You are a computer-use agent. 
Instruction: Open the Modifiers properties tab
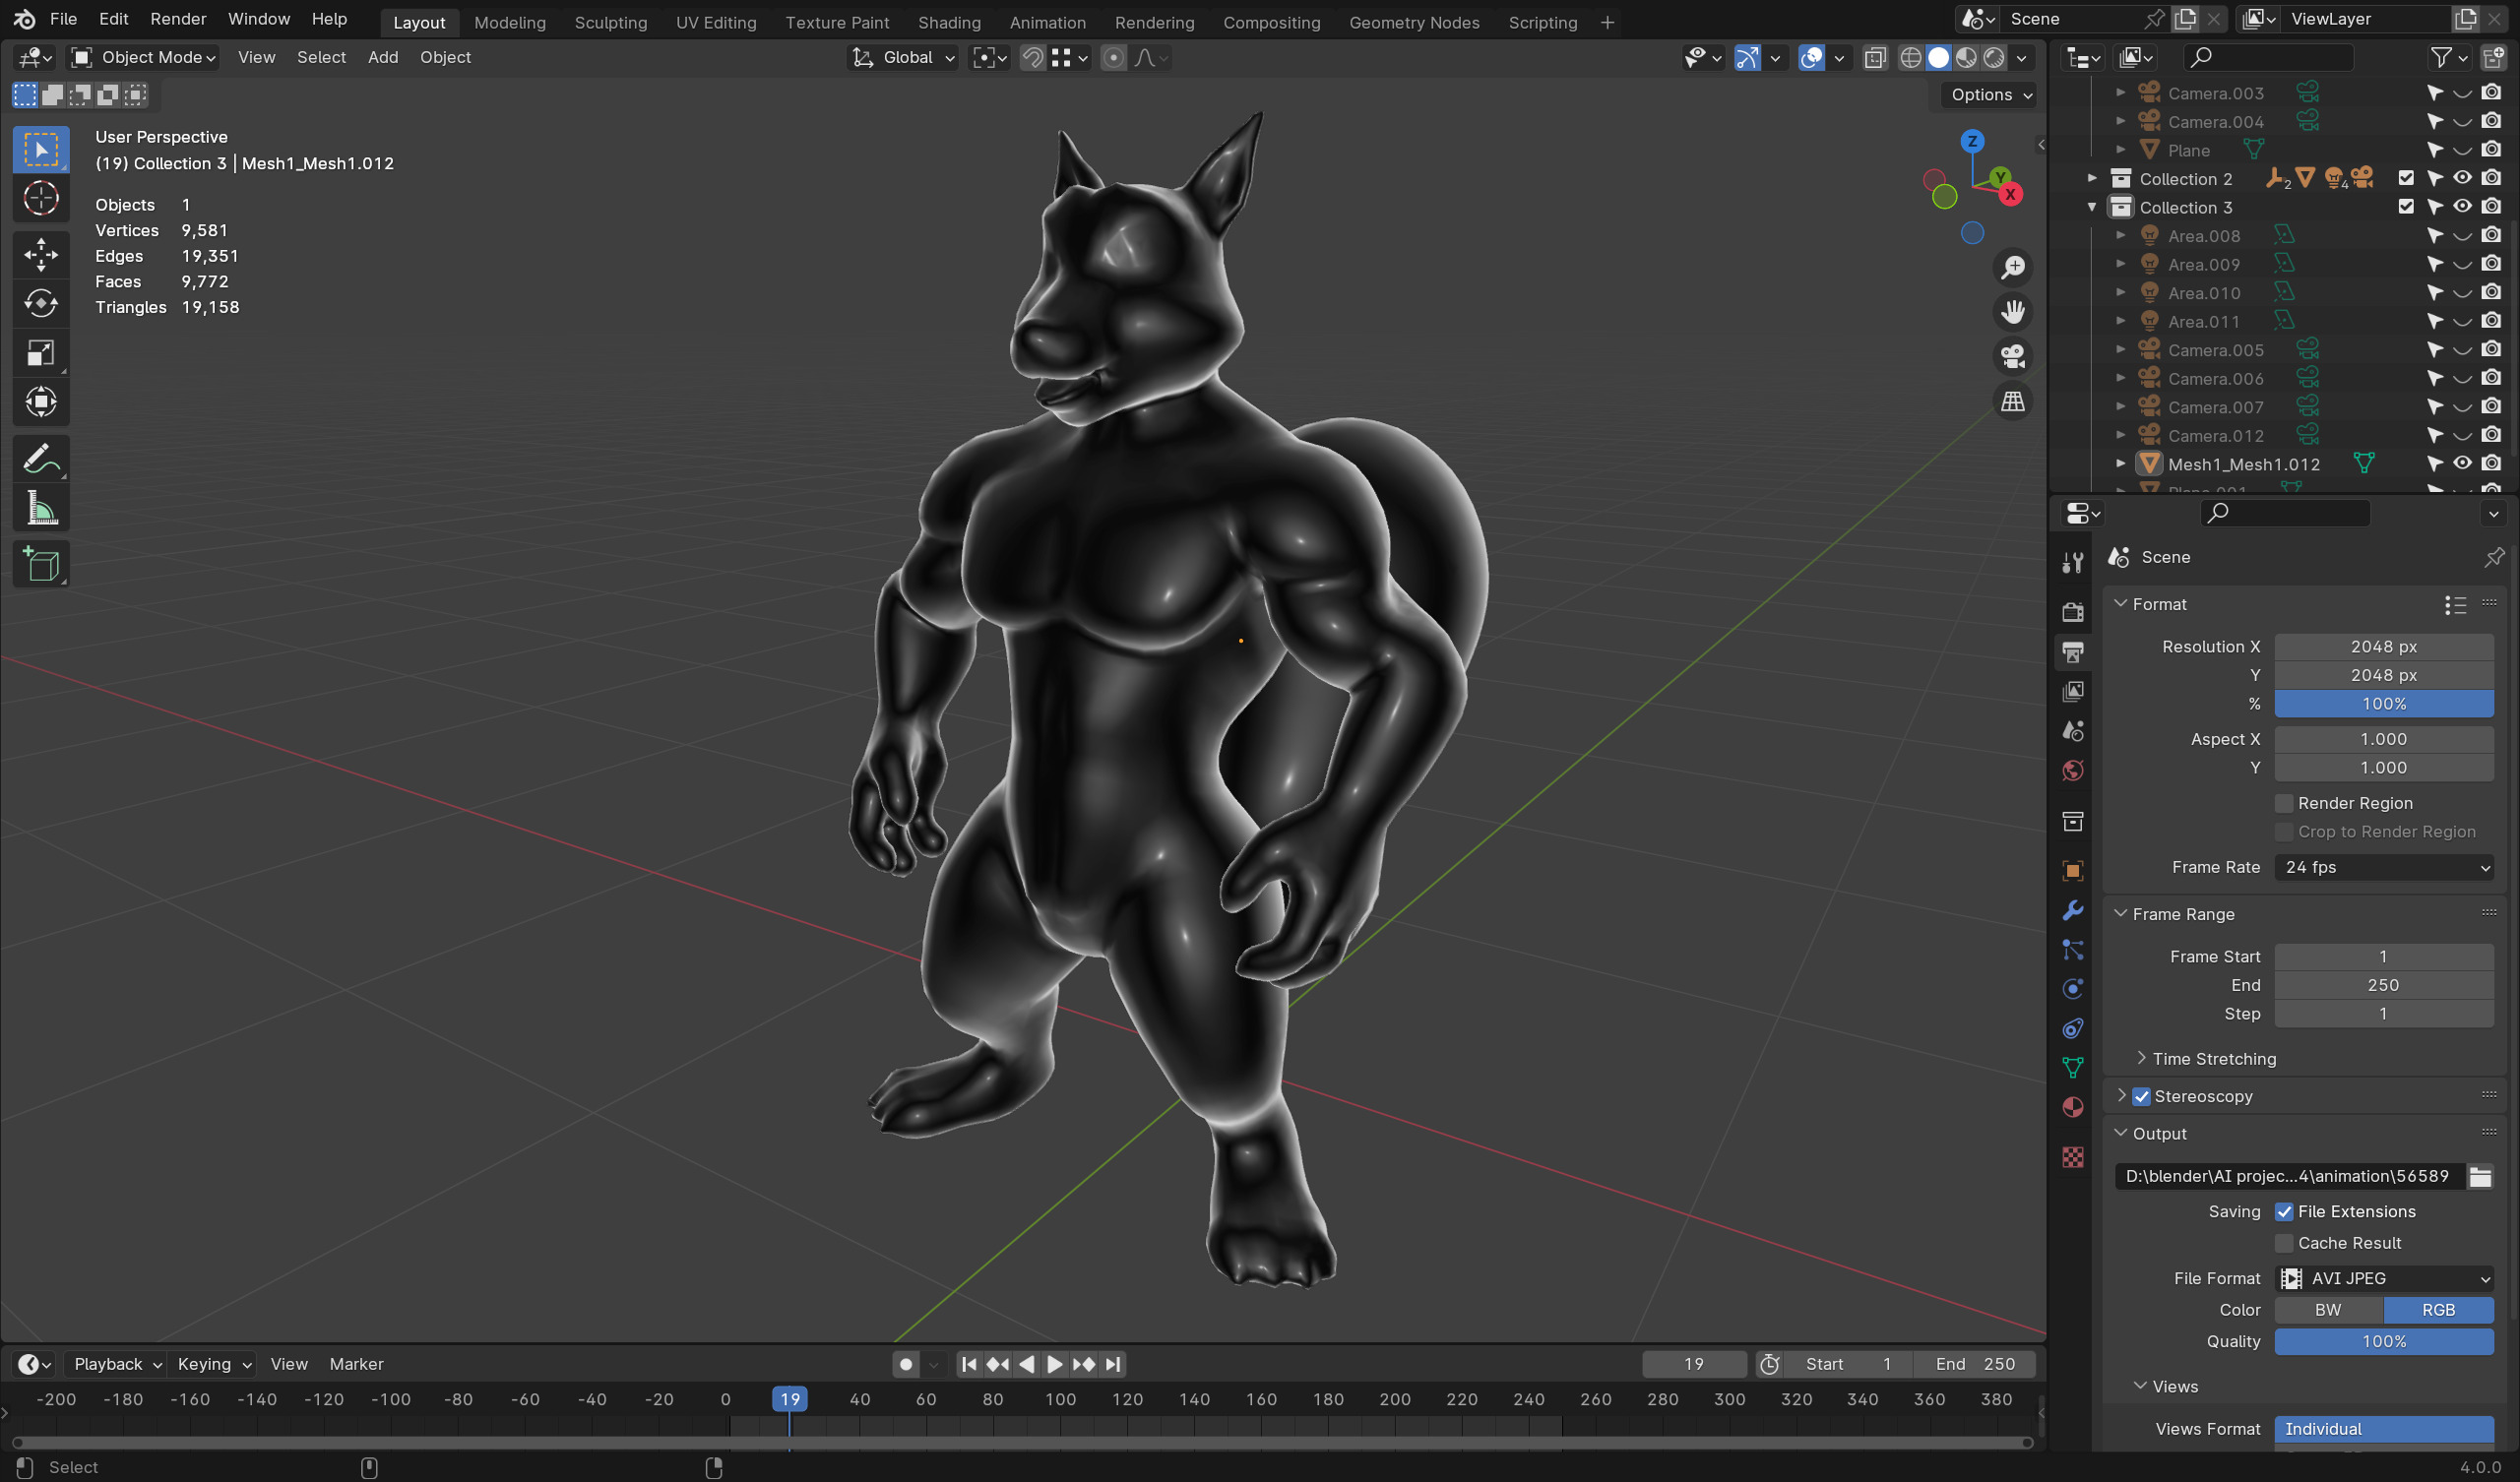click(x=2073, y=910)
